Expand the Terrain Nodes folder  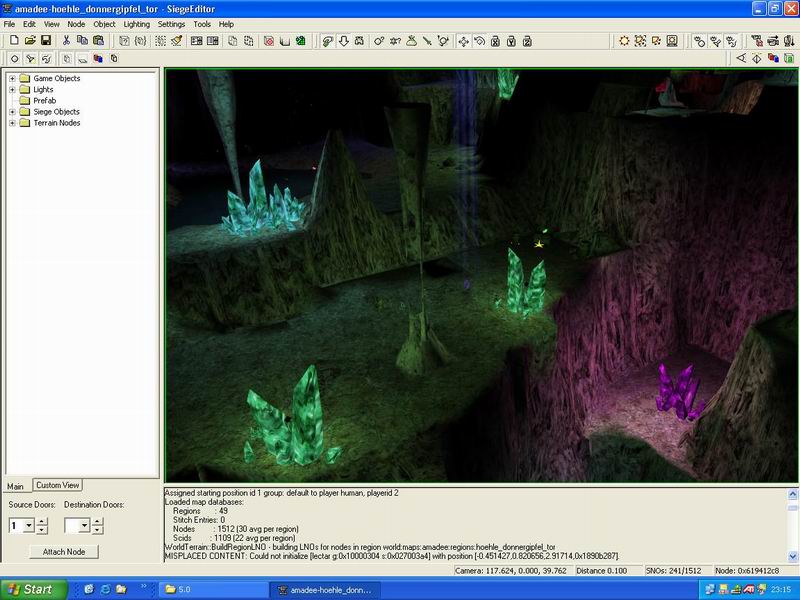tap(13, 123)
